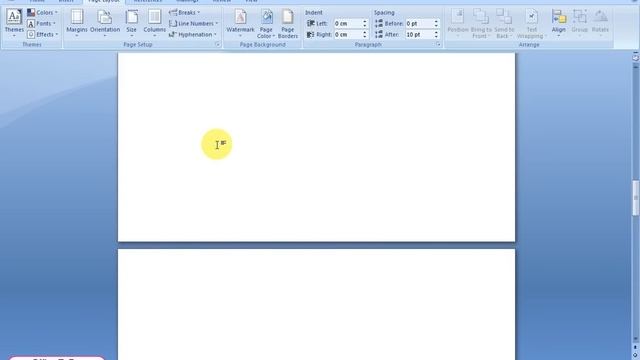Click the "Page Background" group label

(262, 44)
